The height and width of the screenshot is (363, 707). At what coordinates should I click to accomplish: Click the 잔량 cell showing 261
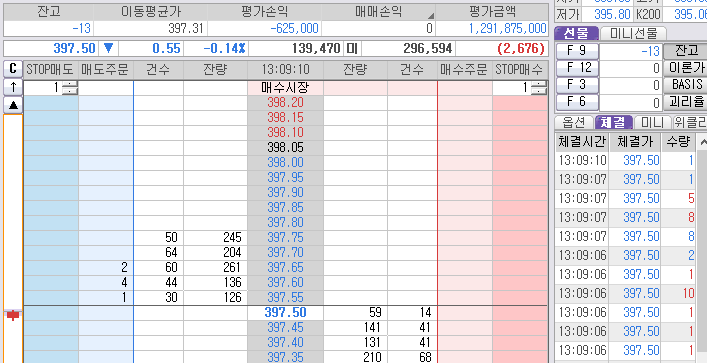215,267
